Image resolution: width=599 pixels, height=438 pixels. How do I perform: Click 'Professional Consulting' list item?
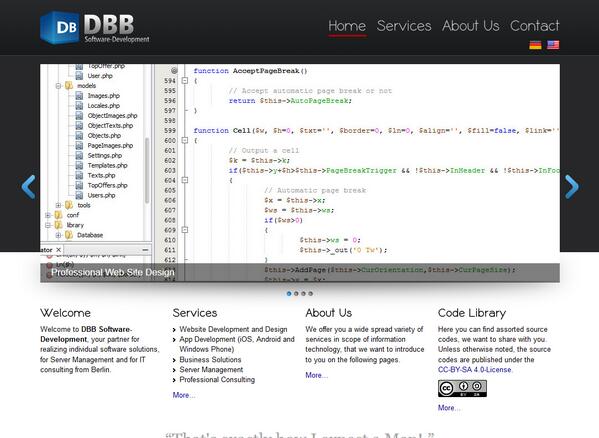click(x=217, y=380)
